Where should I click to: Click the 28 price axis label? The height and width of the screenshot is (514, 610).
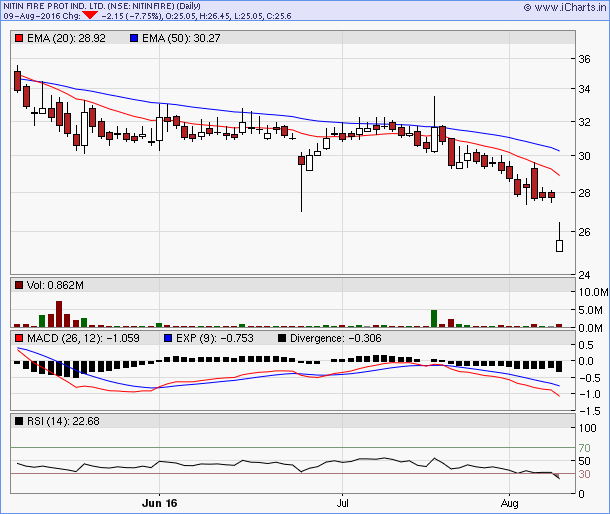coord(584,193)
